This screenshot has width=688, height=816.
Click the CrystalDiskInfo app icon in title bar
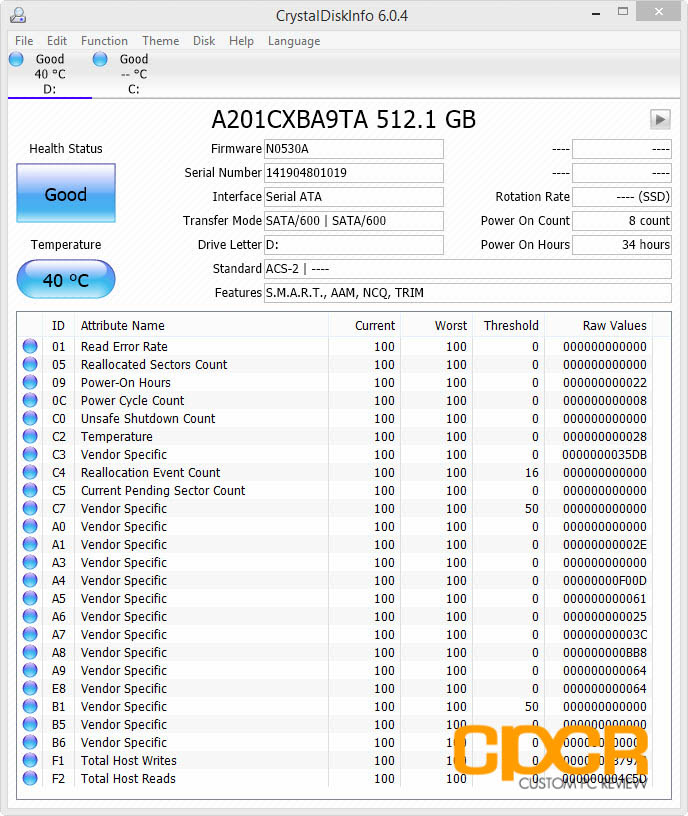[18, 15]
